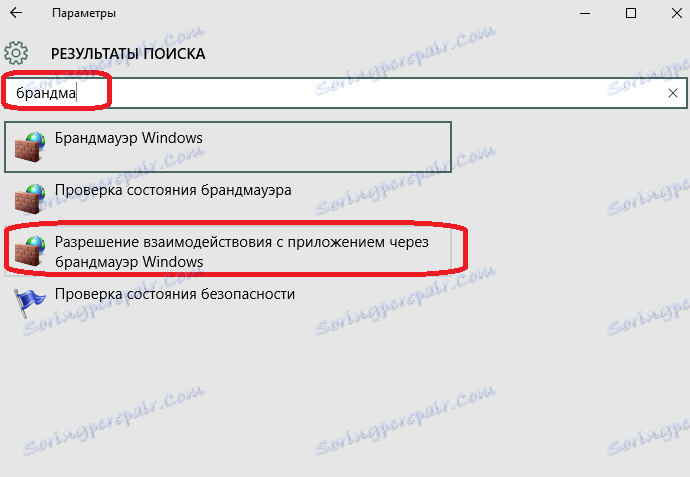Viewport: 690px width, 477px height.
Task: Close the Параметры window
Action: (x=676, y=13)
